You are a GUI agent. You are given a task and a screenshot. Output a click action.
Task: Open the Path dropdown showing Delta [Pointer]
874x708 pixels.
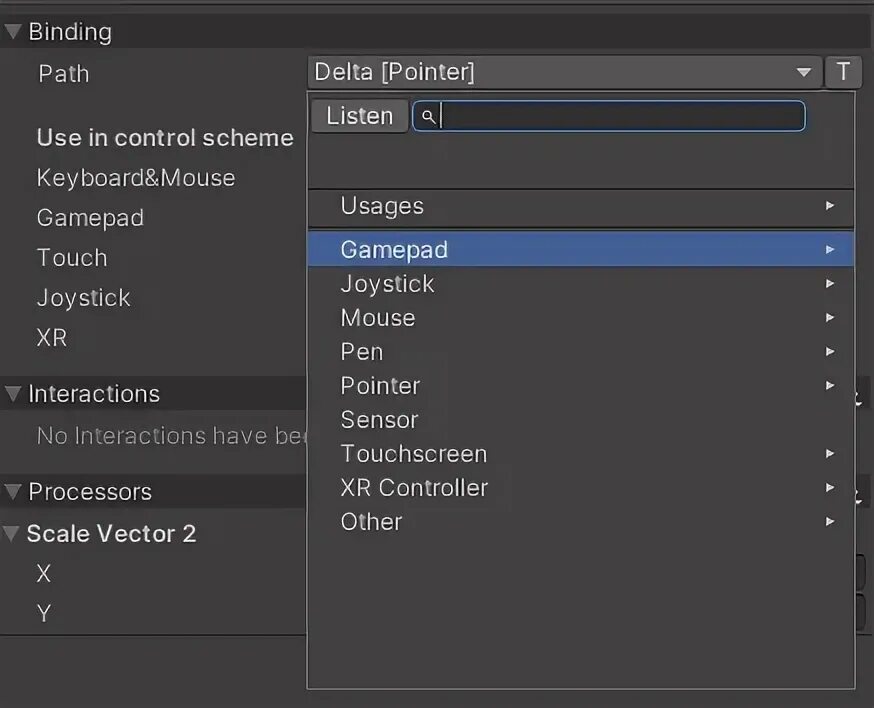tap(563, 72)
